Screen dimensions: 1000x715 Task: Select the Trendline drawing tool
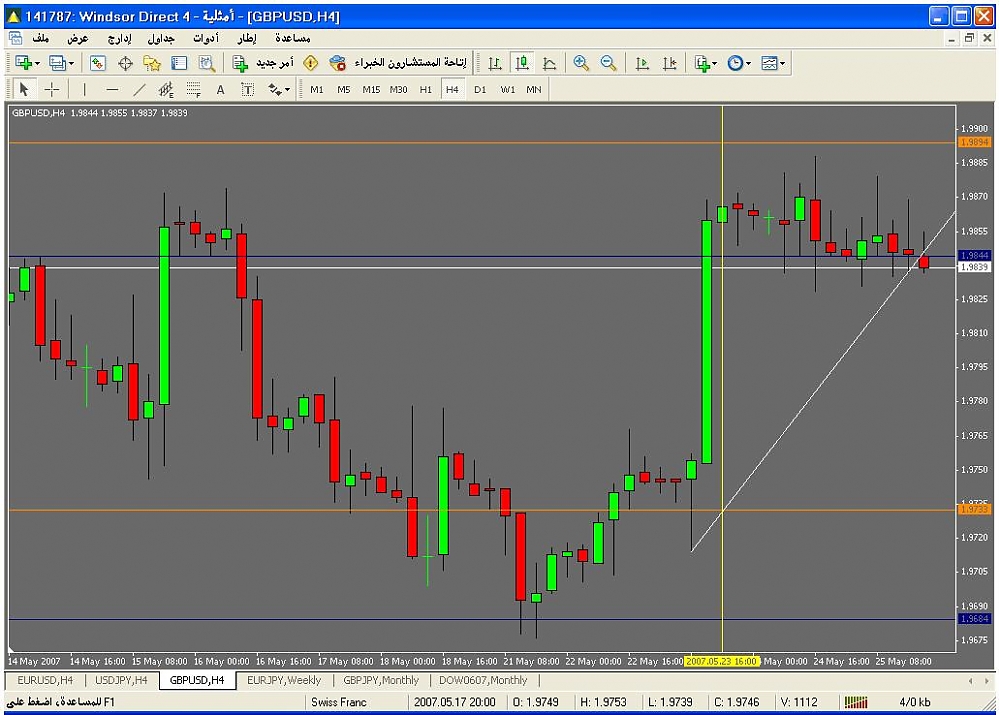click(x=139, y=89)
